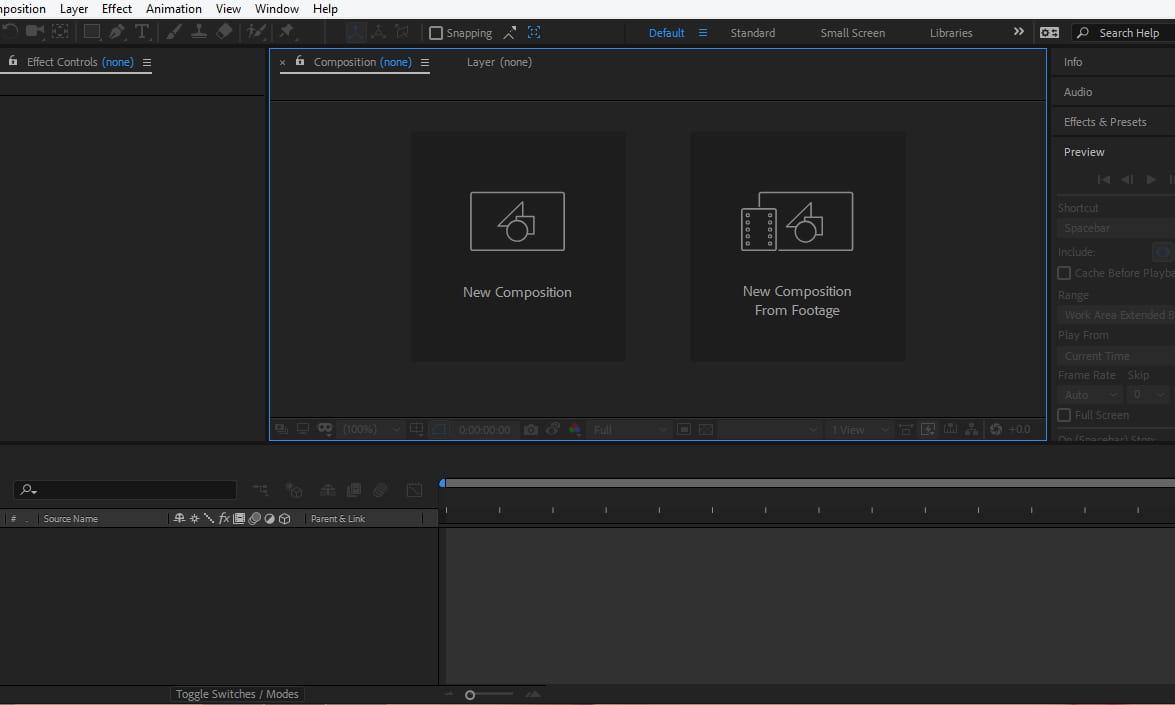Toggle the Transparency Grid in the viewer
The width and height of the screenshot is (1175, 705).
point(707,429)
